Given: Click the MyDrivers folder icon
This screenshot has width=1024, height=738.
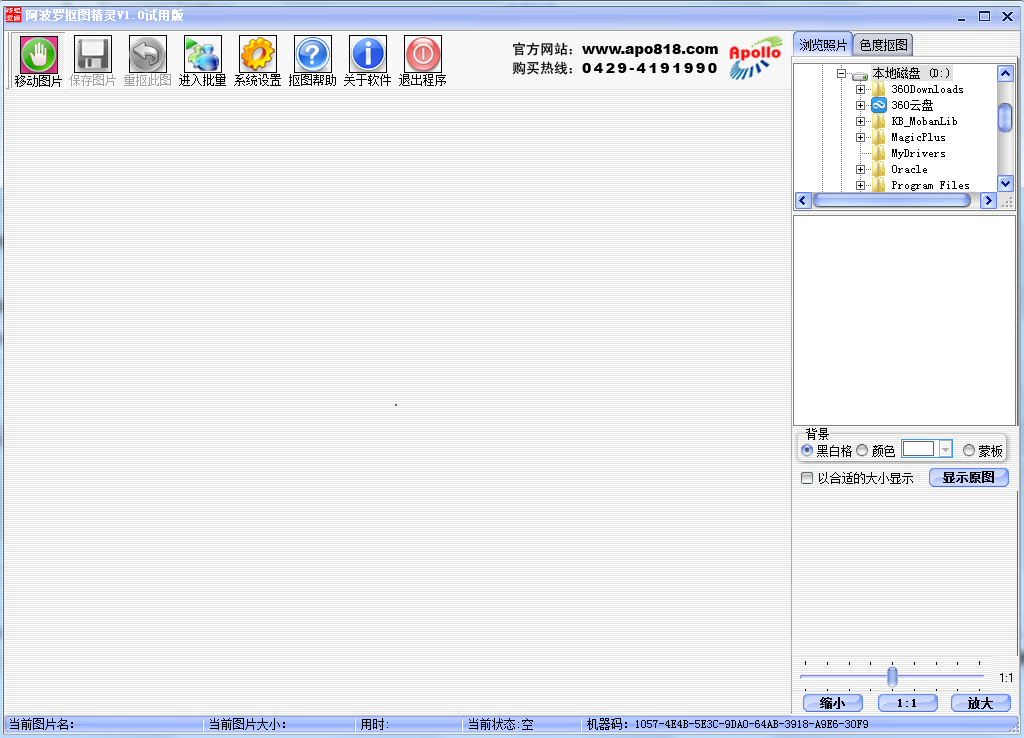Looking at the screenshot, I should tap(879, 153).
